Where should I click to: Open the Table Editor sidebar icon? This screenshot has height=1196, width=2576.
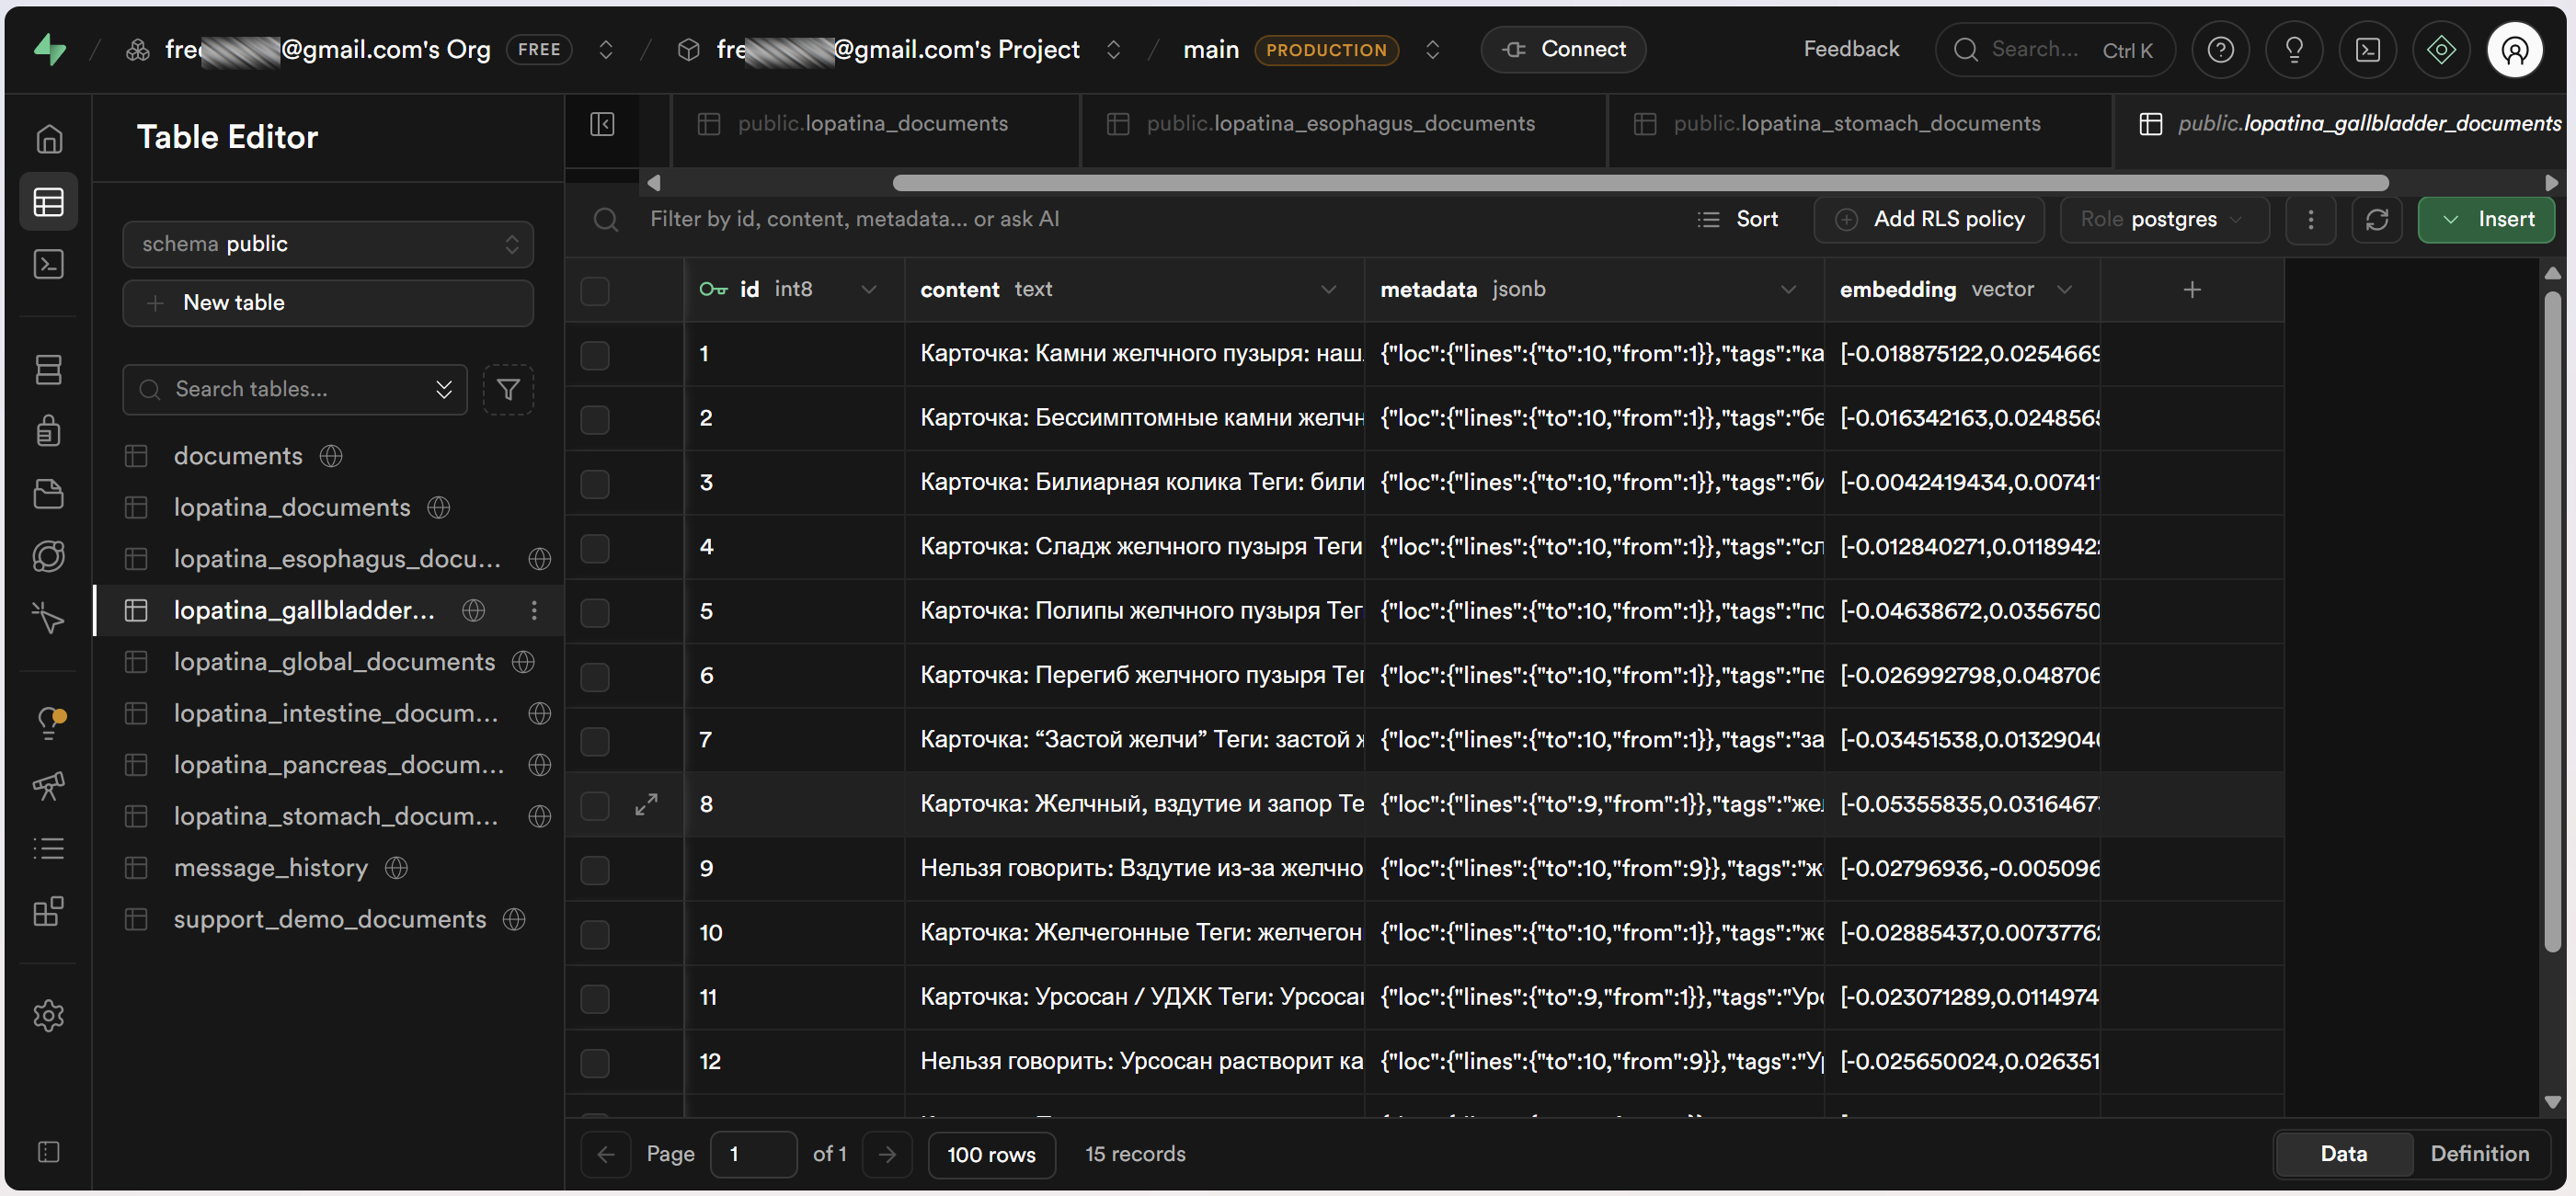(49, 202)
